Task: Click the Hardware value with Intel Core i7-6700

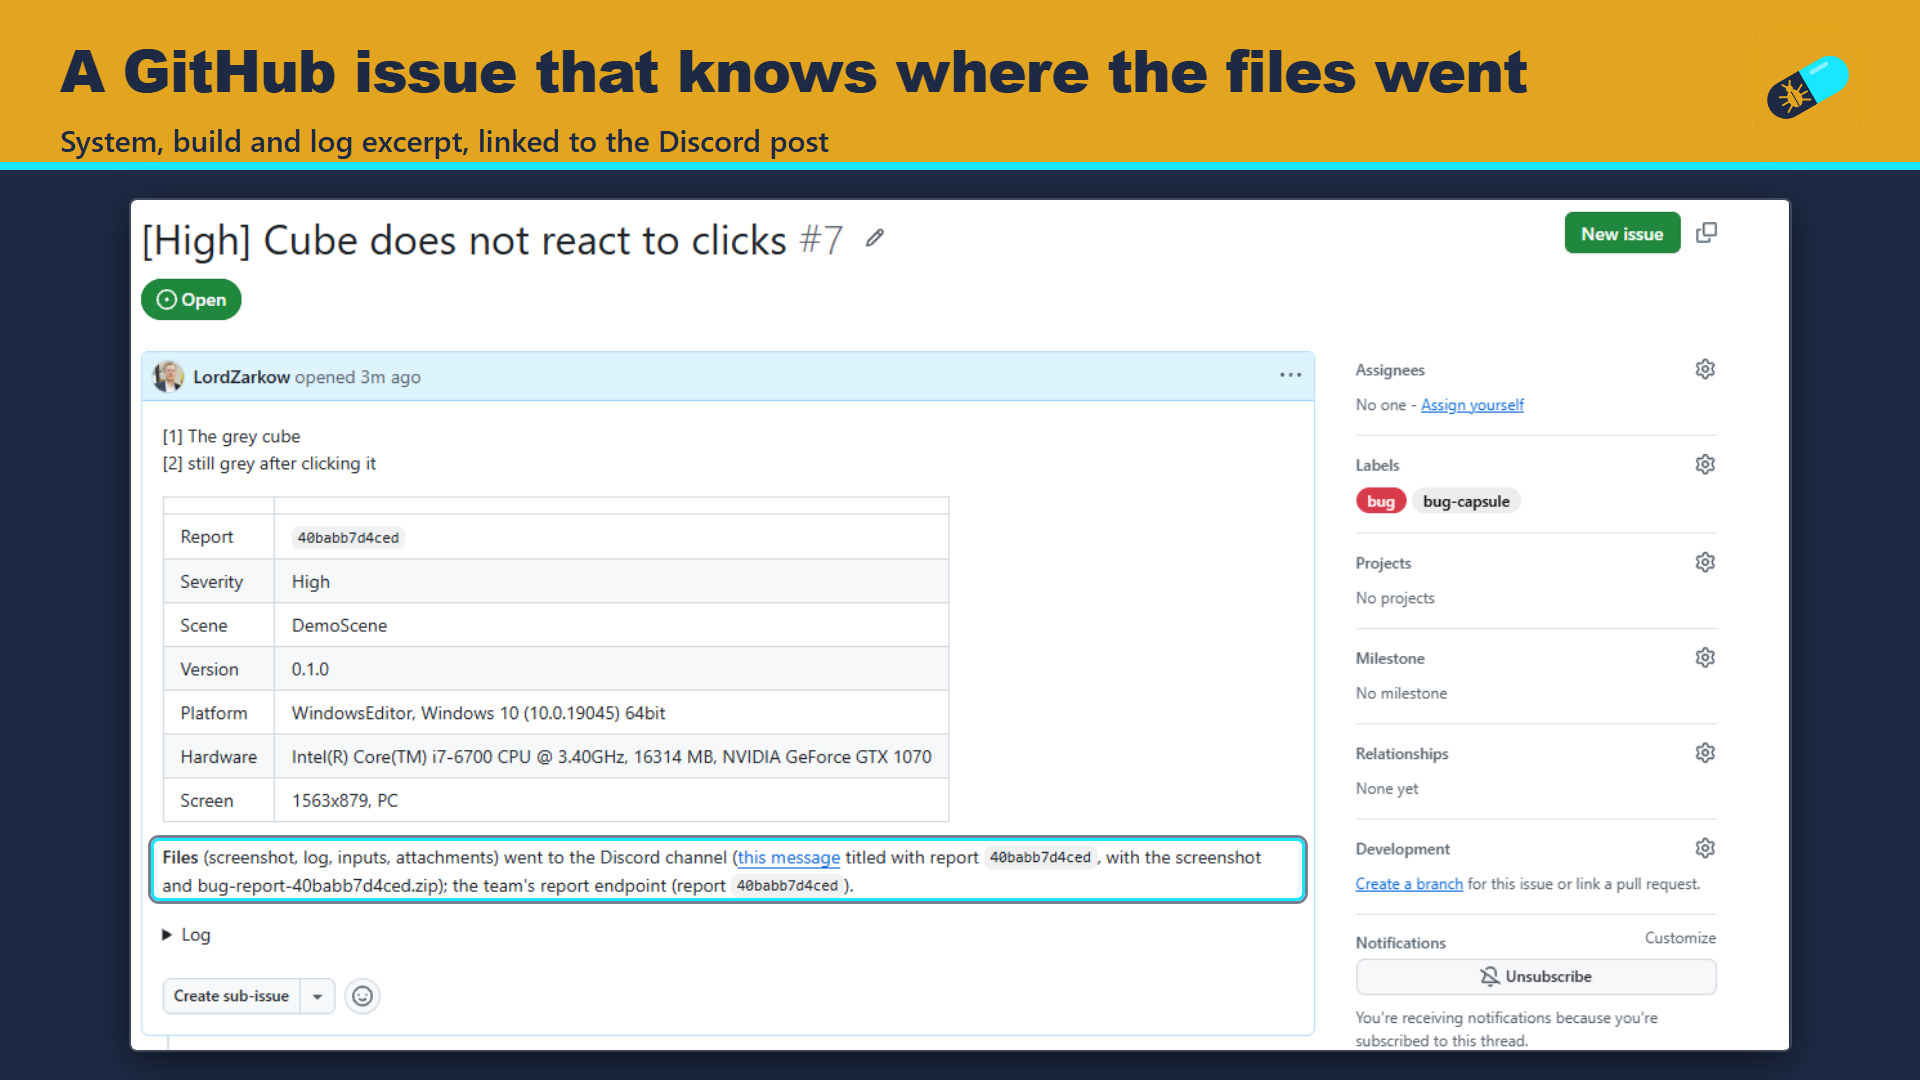Action: pos(611,757)
